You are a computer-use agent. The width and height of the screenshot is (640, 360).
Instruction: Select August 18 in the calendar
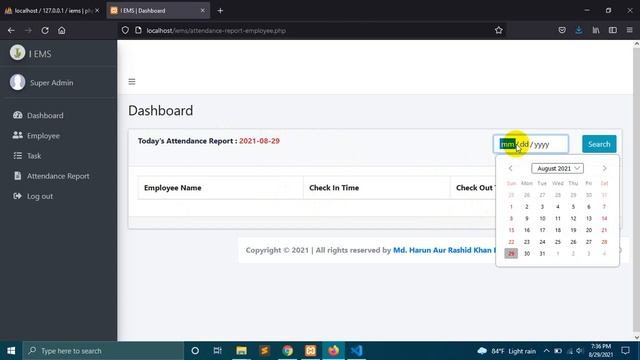[x=558, y=230]
